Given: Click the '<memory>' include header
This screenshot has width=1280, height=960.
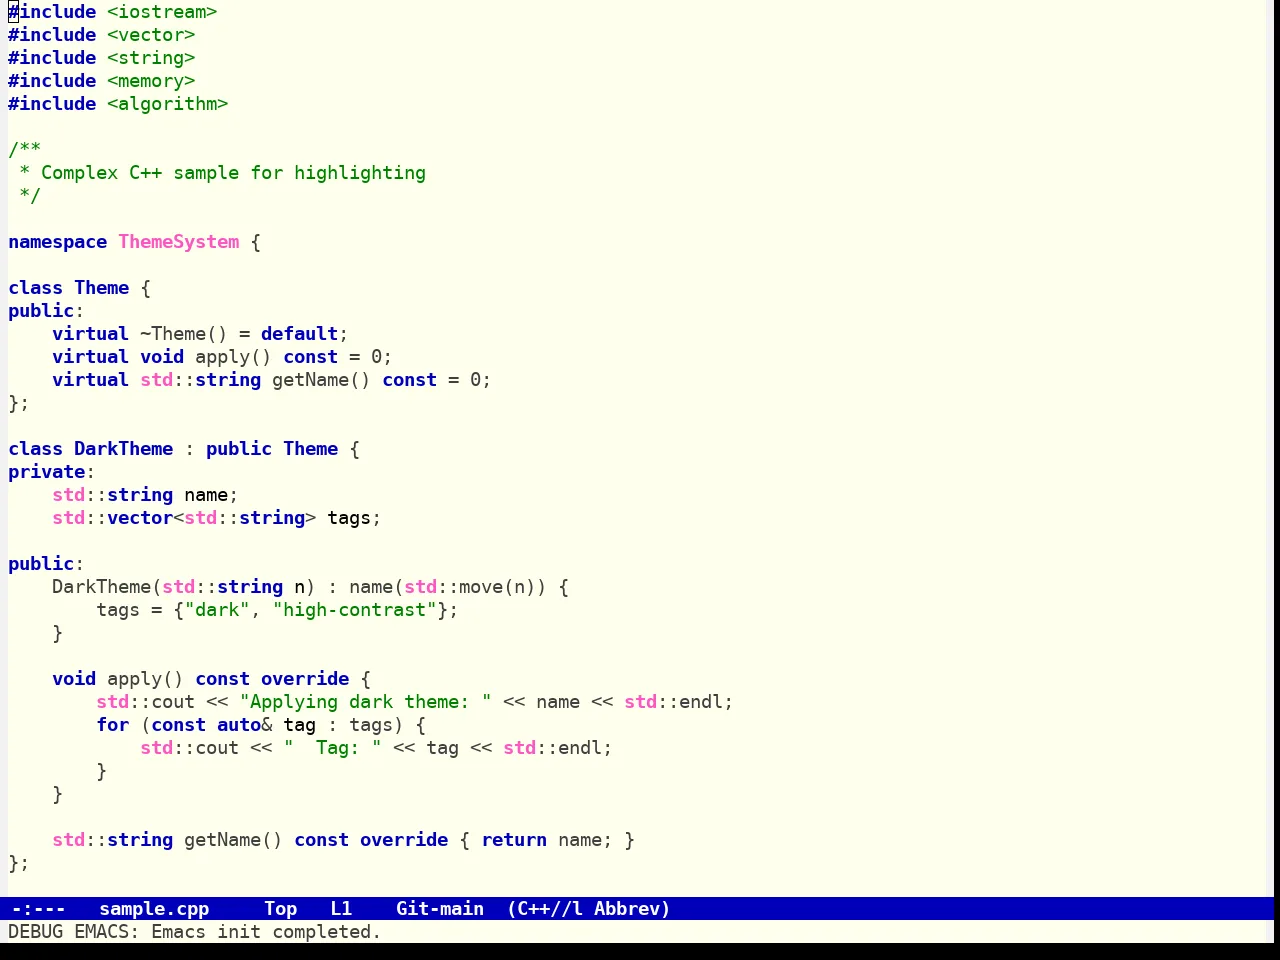Looking at the screenshot, I should click(151, 81).
